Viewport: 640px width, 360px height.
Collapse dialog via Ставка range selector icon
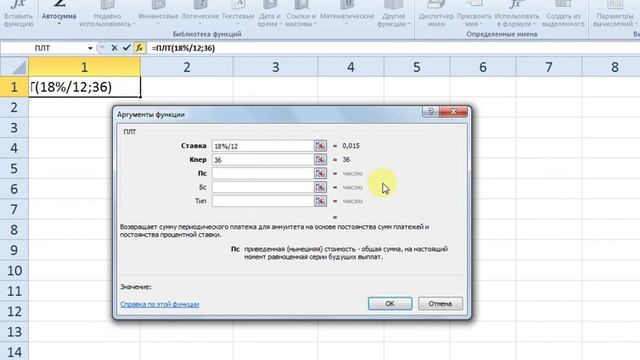[x=320, y=146]
